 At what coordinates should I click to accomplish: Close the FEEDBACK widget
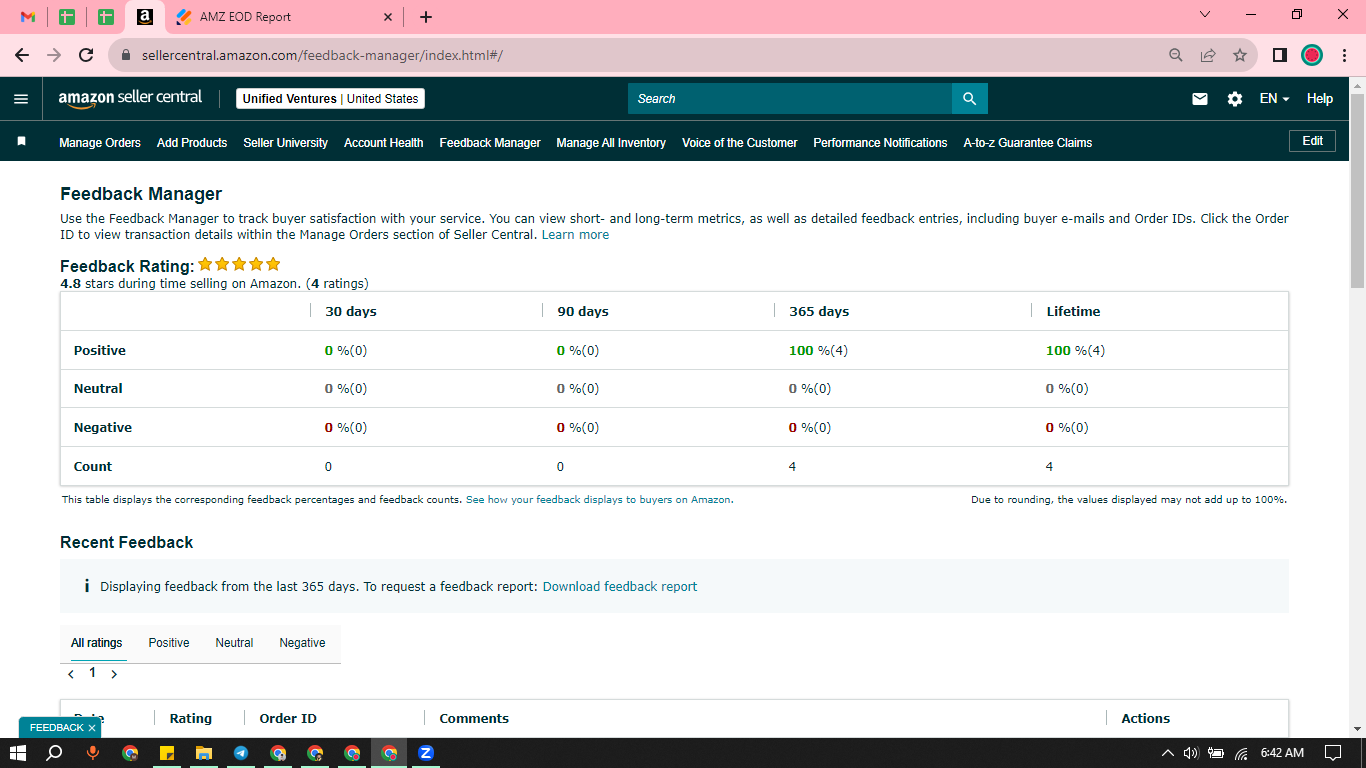[91, 728]
